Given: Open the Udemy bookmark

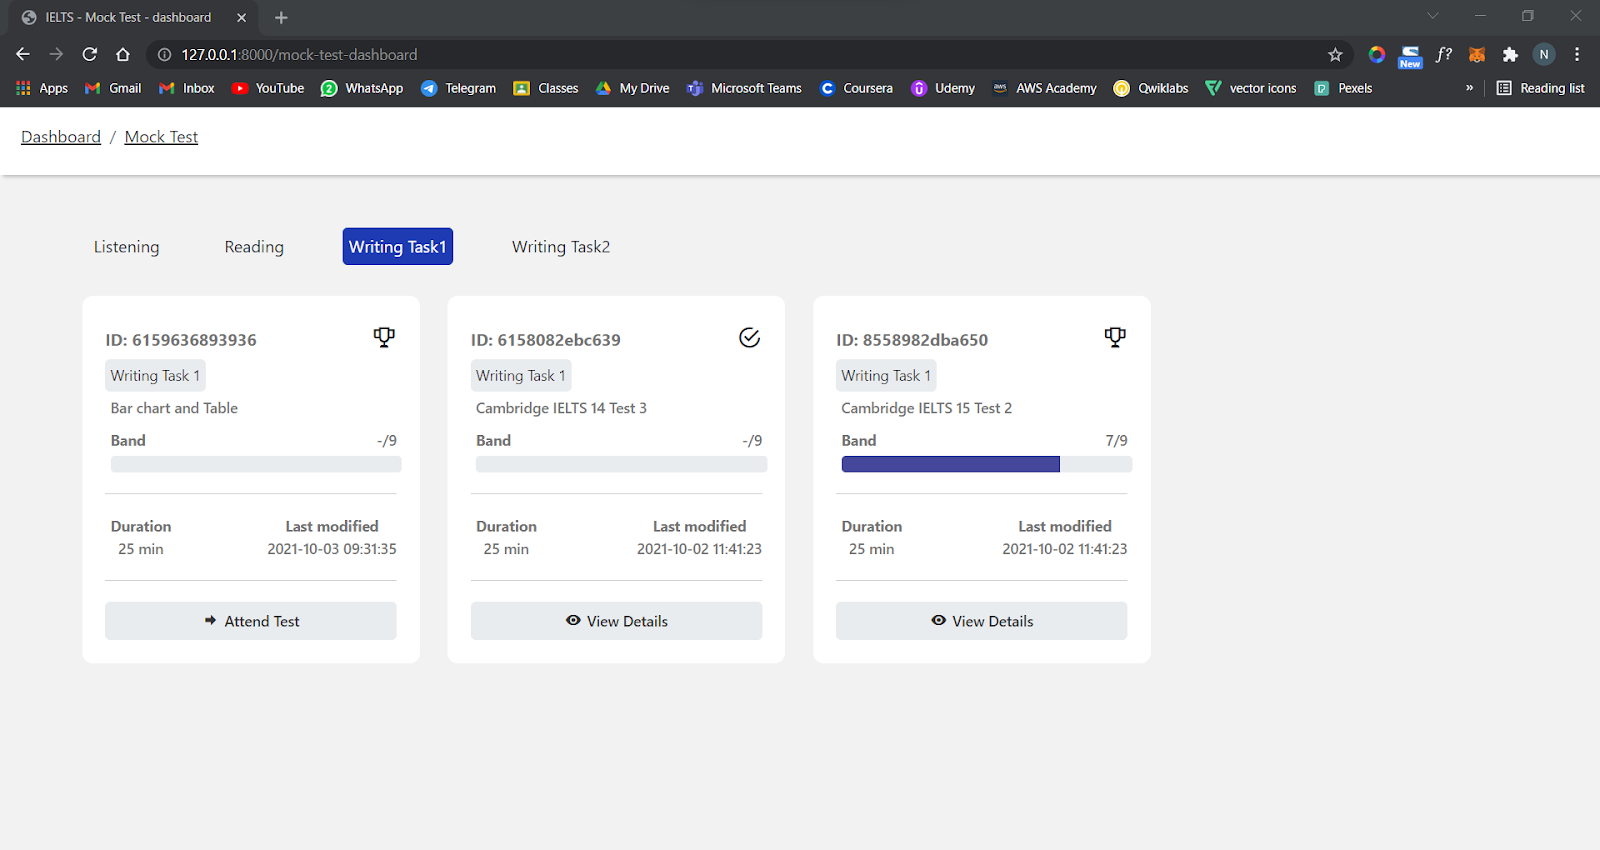Looking at the screenshot, I should [943, 88].
